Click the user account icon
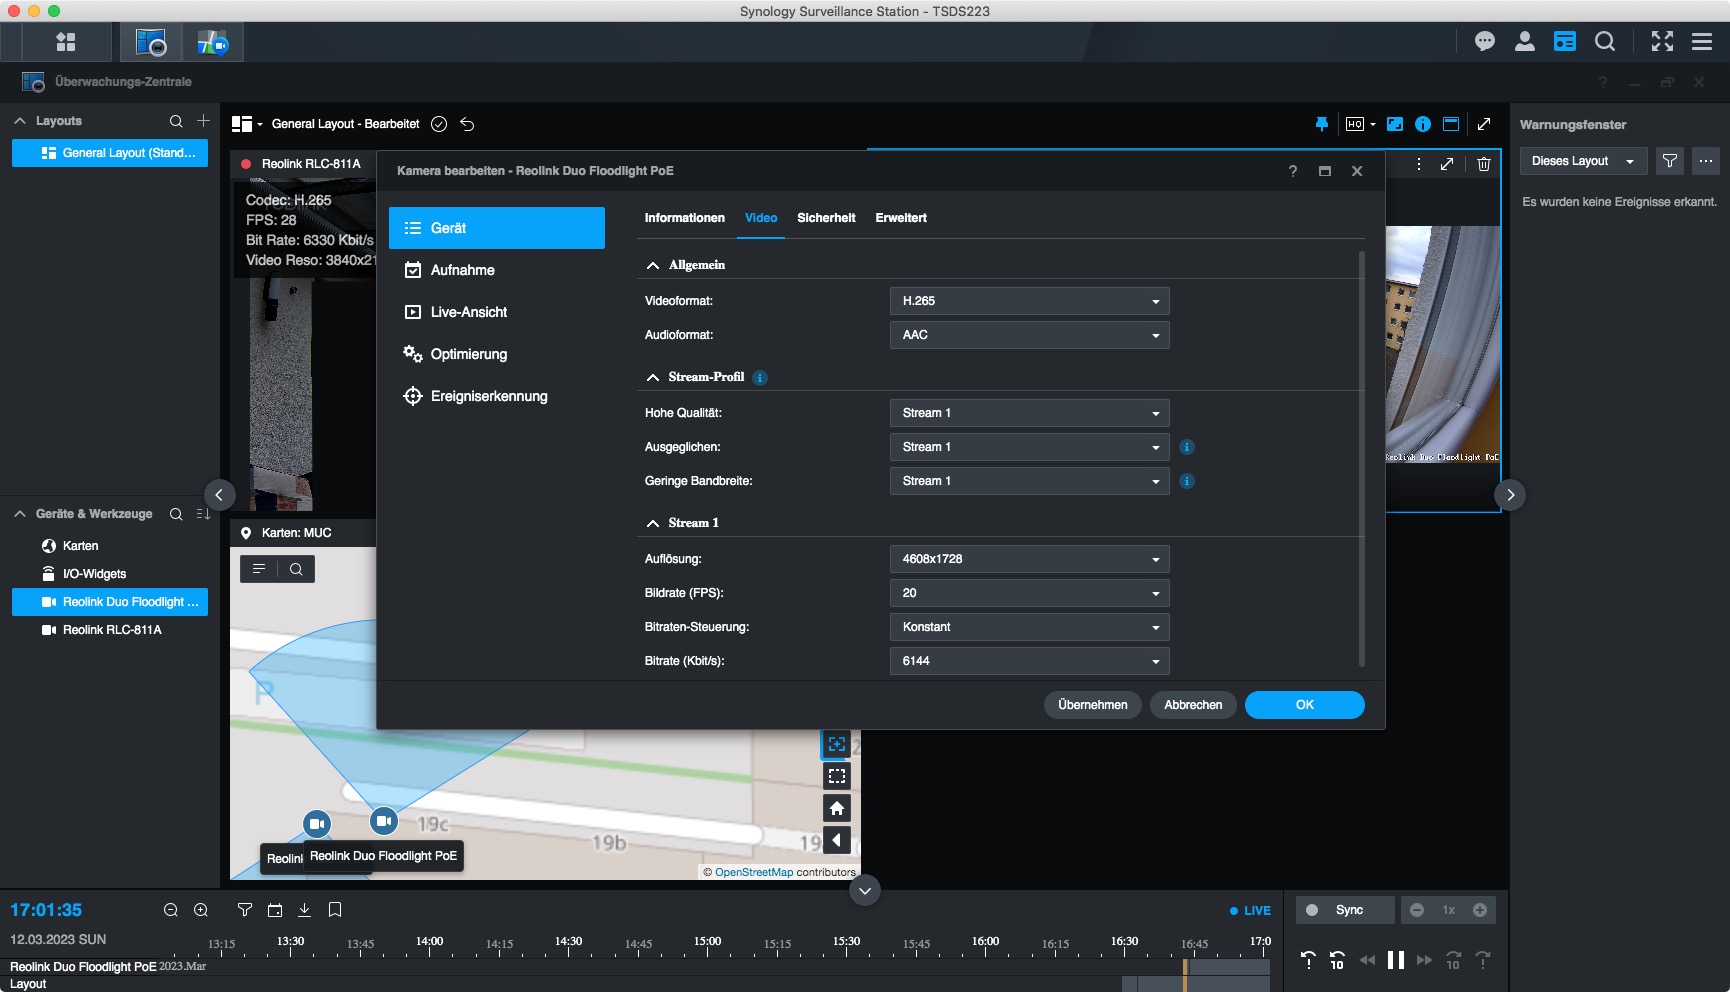Screen dimensions: 1730x992 point(1524,41)
